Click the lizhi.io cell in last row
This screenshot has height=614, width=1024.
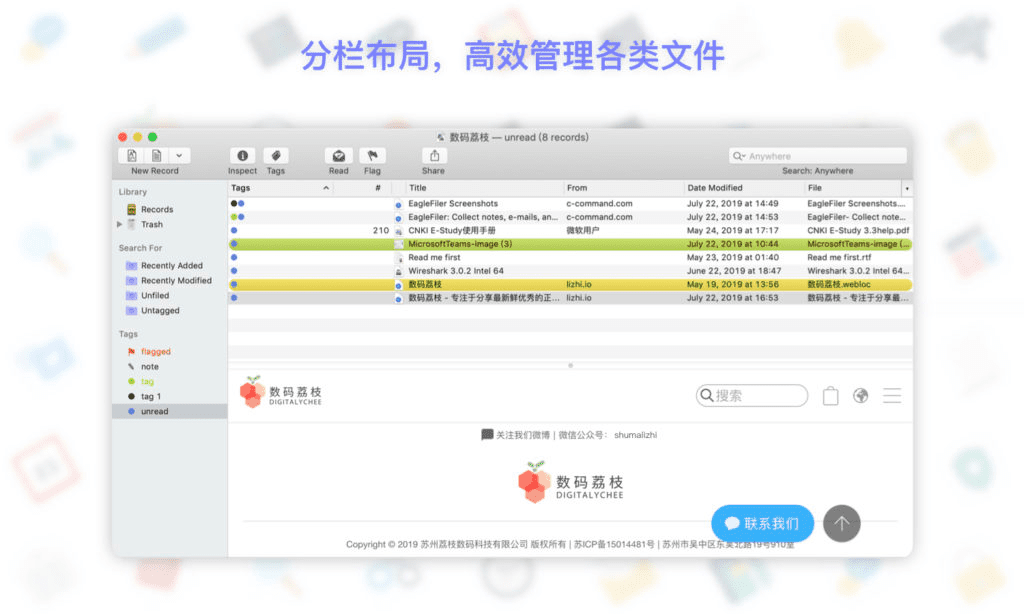click(x=579, y=298)
